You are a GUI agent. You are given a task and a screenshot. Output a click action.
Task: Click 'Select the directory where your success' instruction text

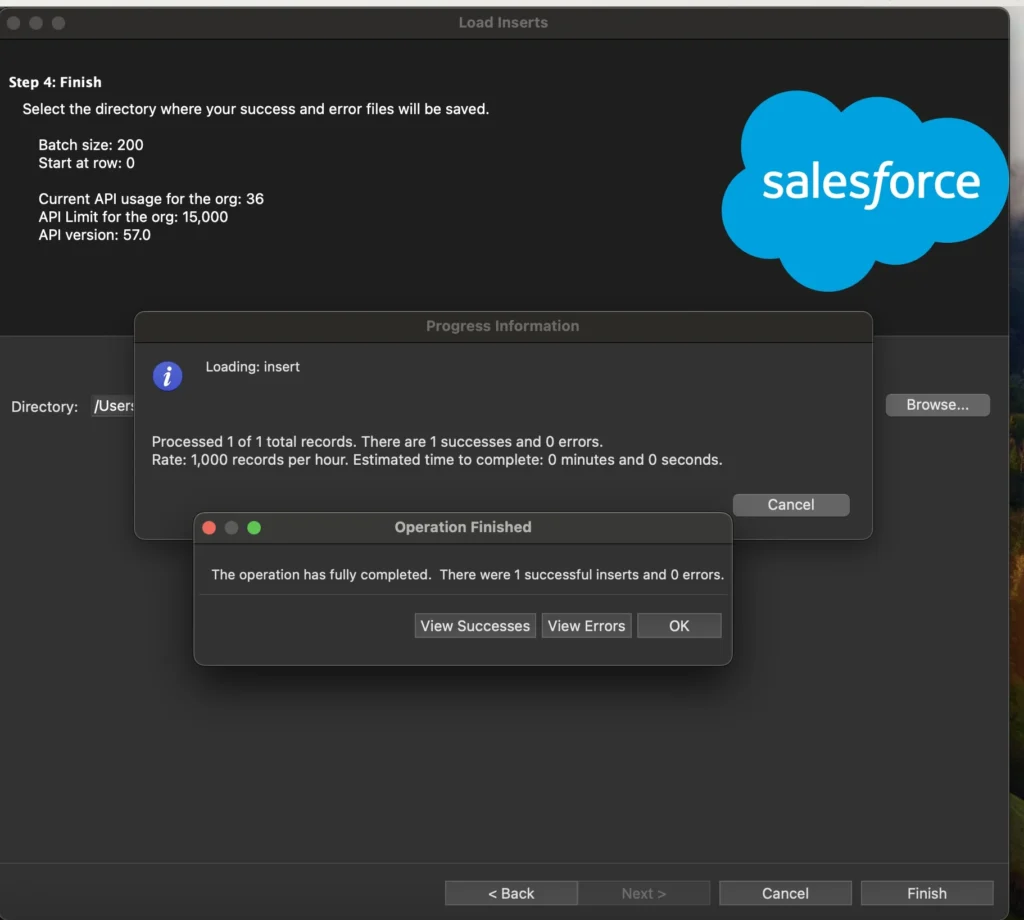(255, 109)
